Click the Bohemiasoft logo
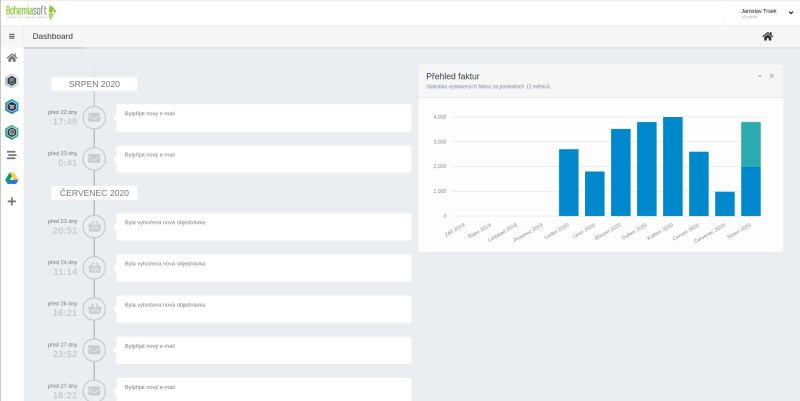This screenshot has width=800, height=401. tap(30, 12)
